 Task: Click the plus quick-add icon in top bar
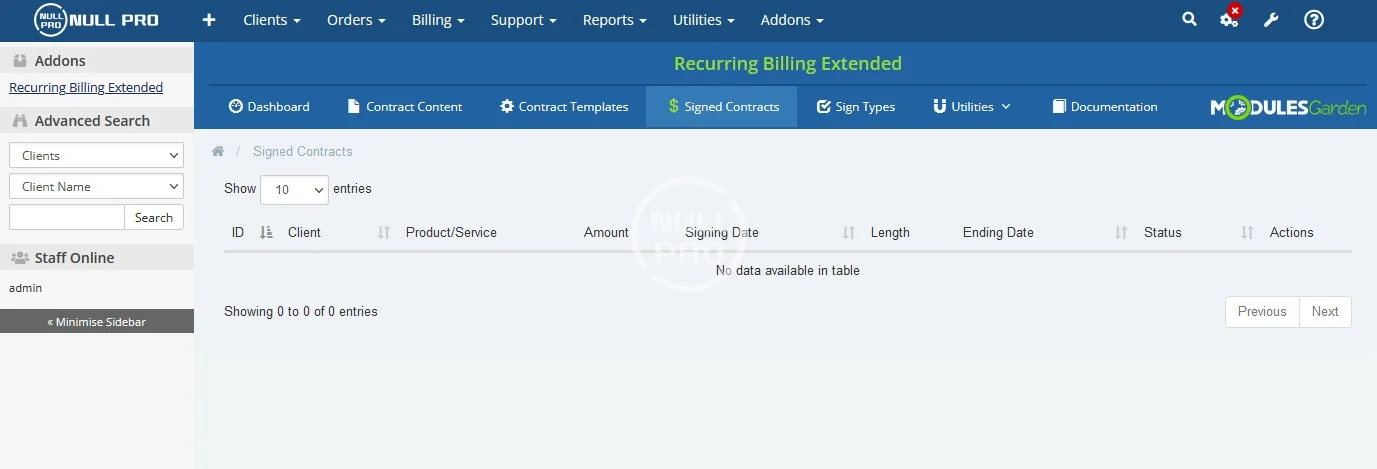click(x=209, y=20)
